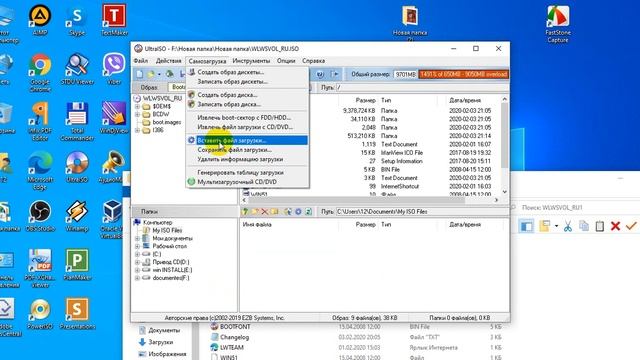Click the blue gear settings icon in local toolbar
The height and width of the screenshot is (360, 640).
pos(298,211)
